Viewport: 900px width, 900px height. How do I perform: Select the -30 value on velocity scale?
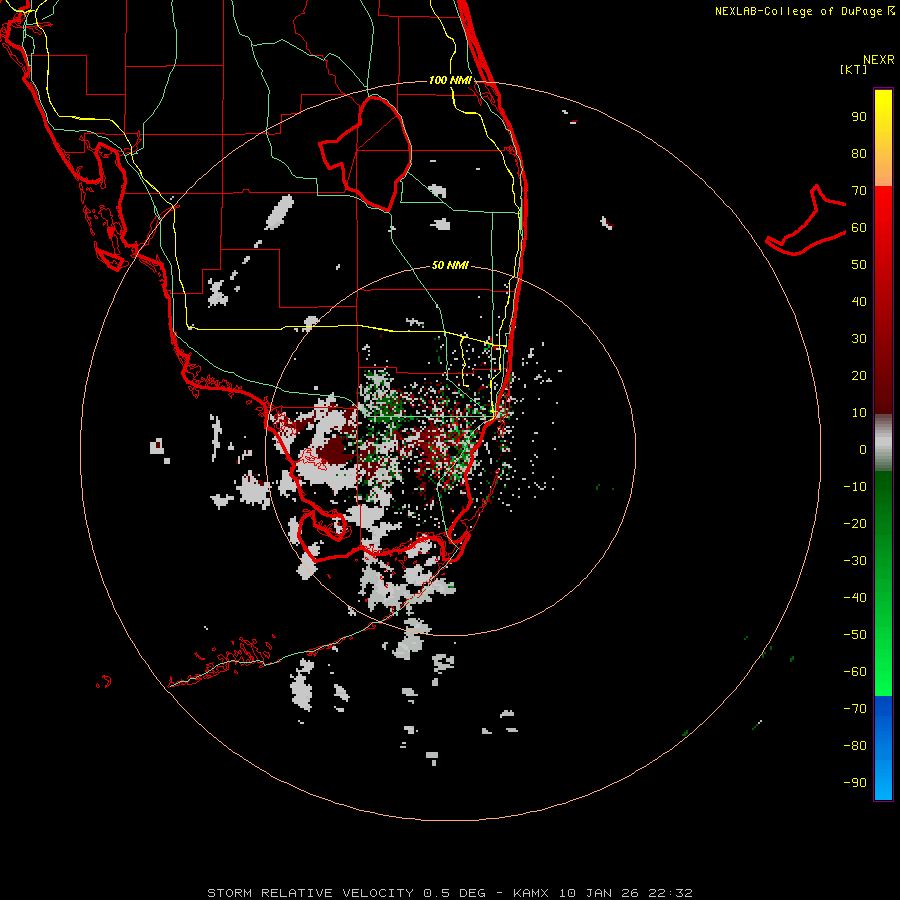(855, 561)
